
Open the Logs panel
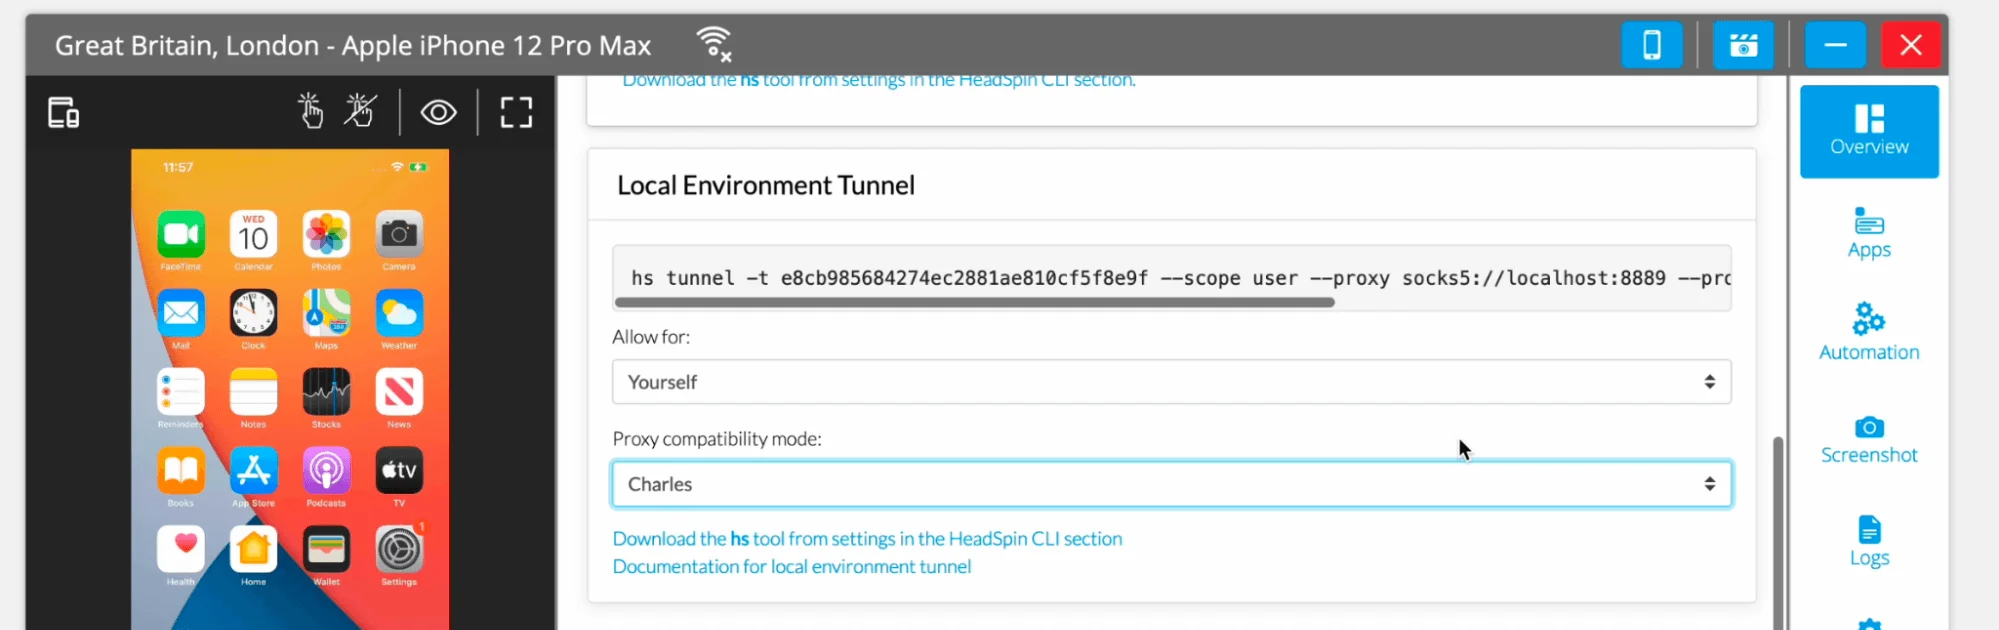click(1868, 541)
